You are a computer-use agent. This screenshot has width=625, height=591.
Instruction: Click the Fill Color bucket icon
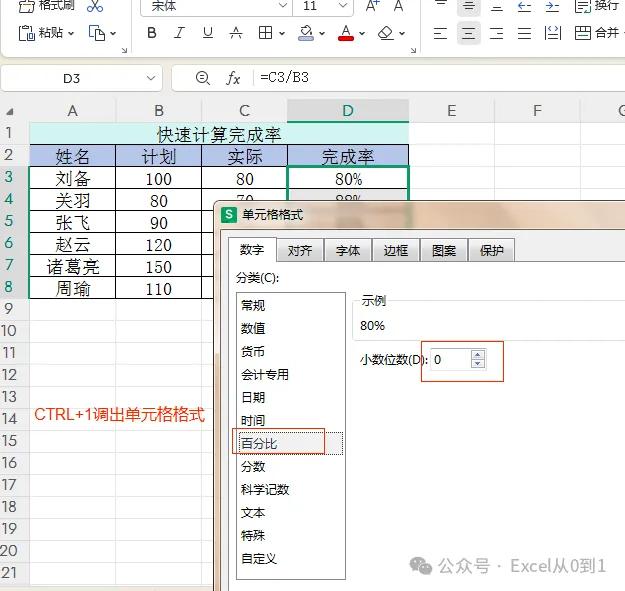[306, 33]
